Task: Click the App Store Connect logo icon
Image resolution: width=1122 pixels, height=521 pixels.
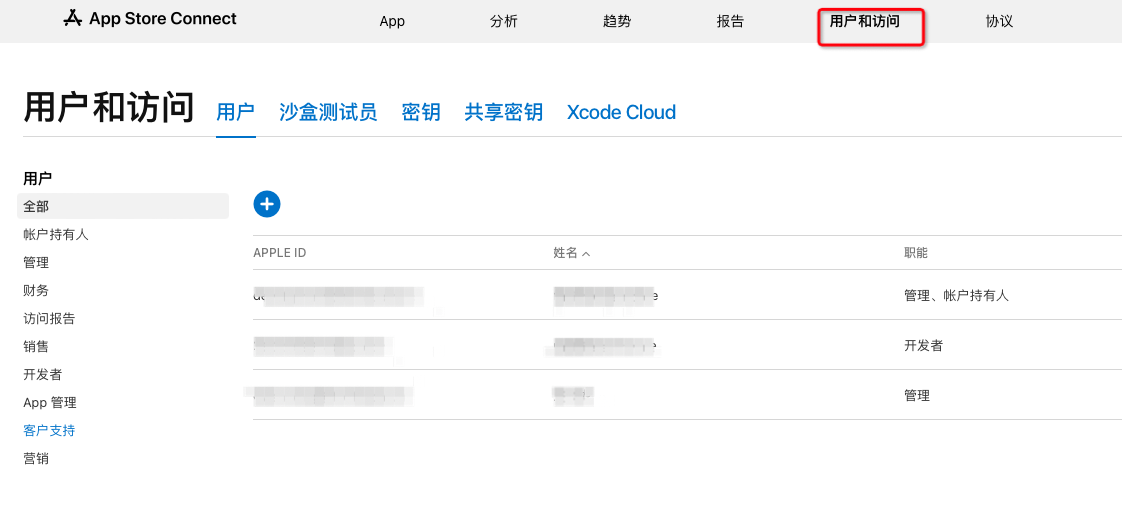Action: tap(72, 19)
